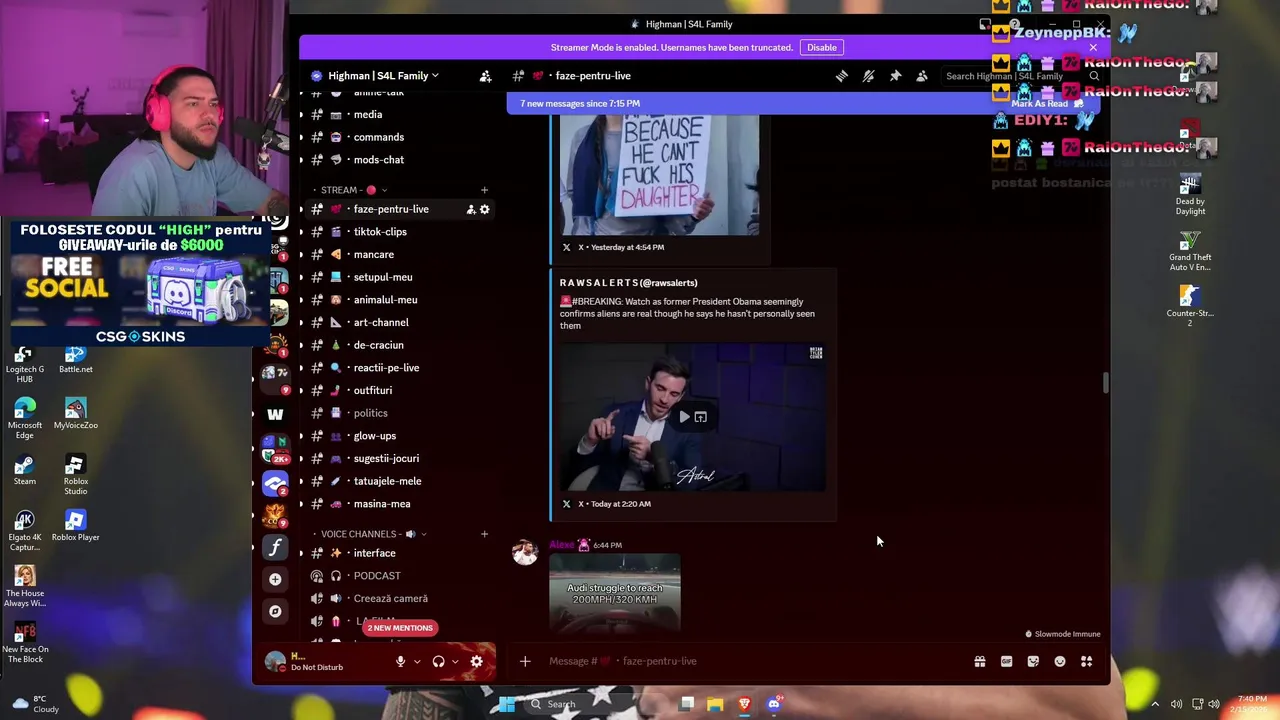Click the chat scrollbar thumb

1105,383
